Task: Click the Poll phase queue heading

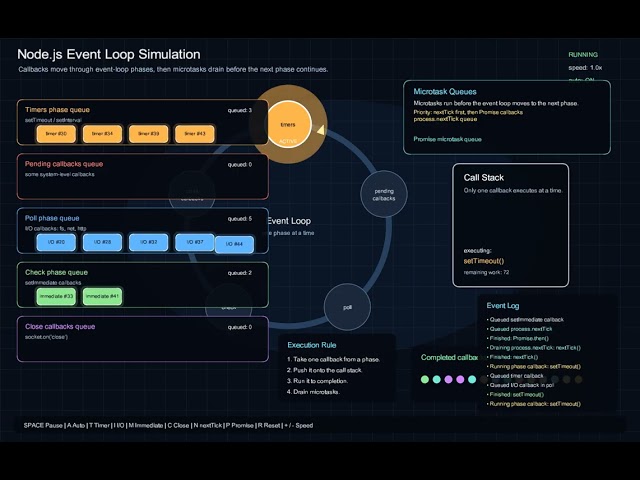Action: pos(52,218)
